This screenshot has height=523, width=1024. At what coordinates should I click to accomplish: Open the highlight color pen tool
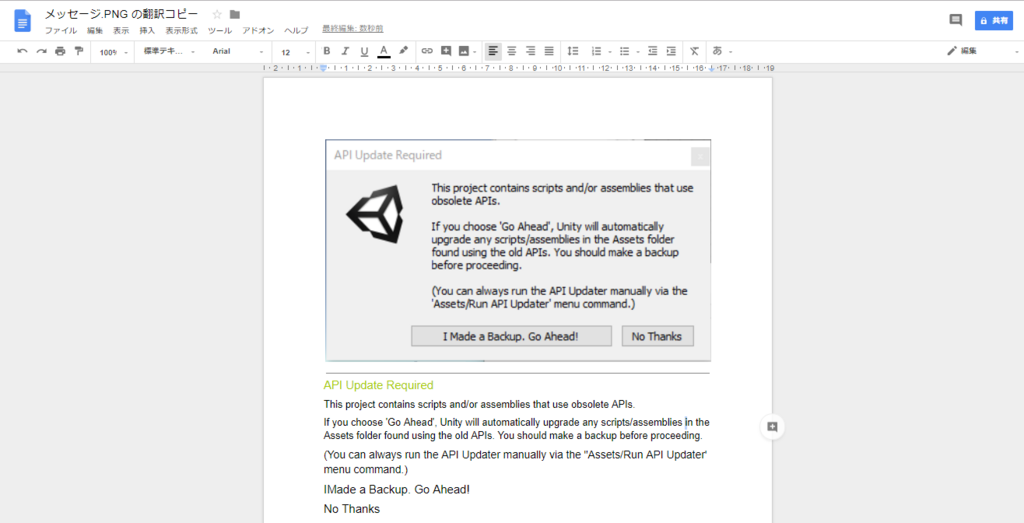click(x=404, y=51)
